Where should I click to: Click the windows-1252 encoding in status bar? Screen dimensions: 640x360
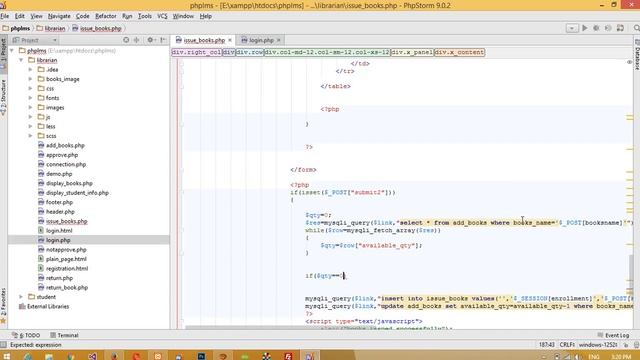[598, 345]
